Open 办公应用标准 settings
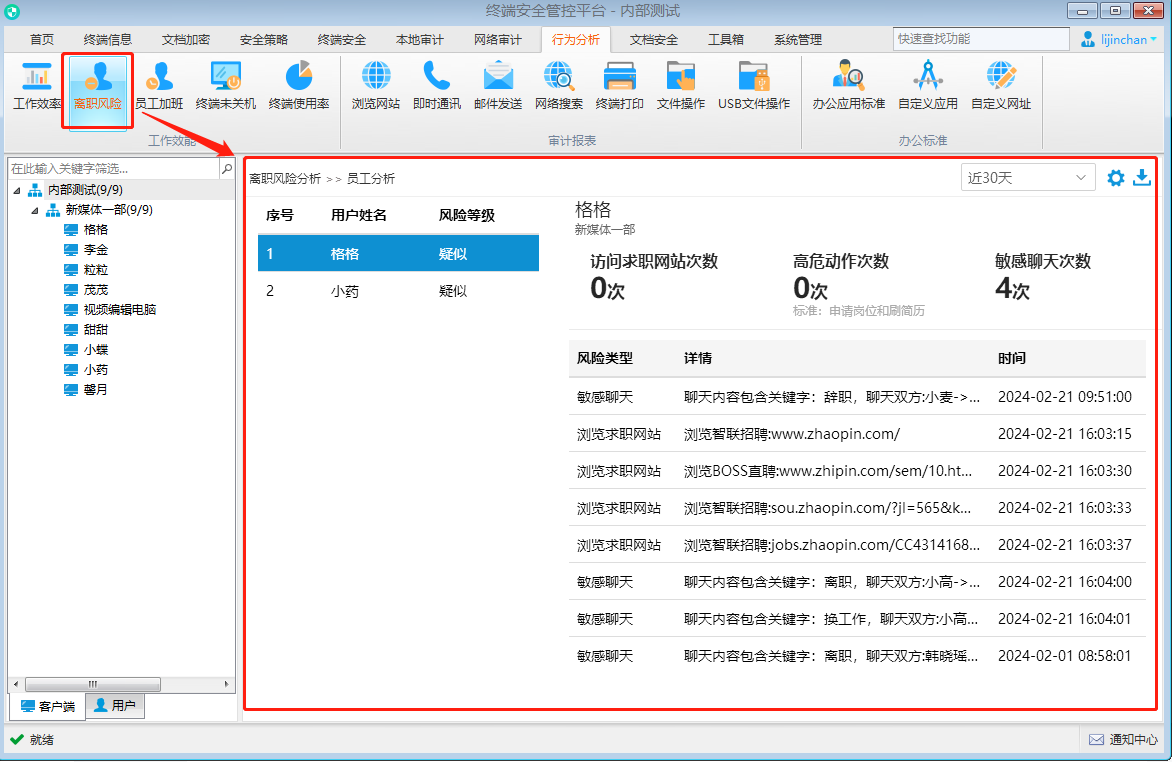1172x762 pixels. (848, 87)
